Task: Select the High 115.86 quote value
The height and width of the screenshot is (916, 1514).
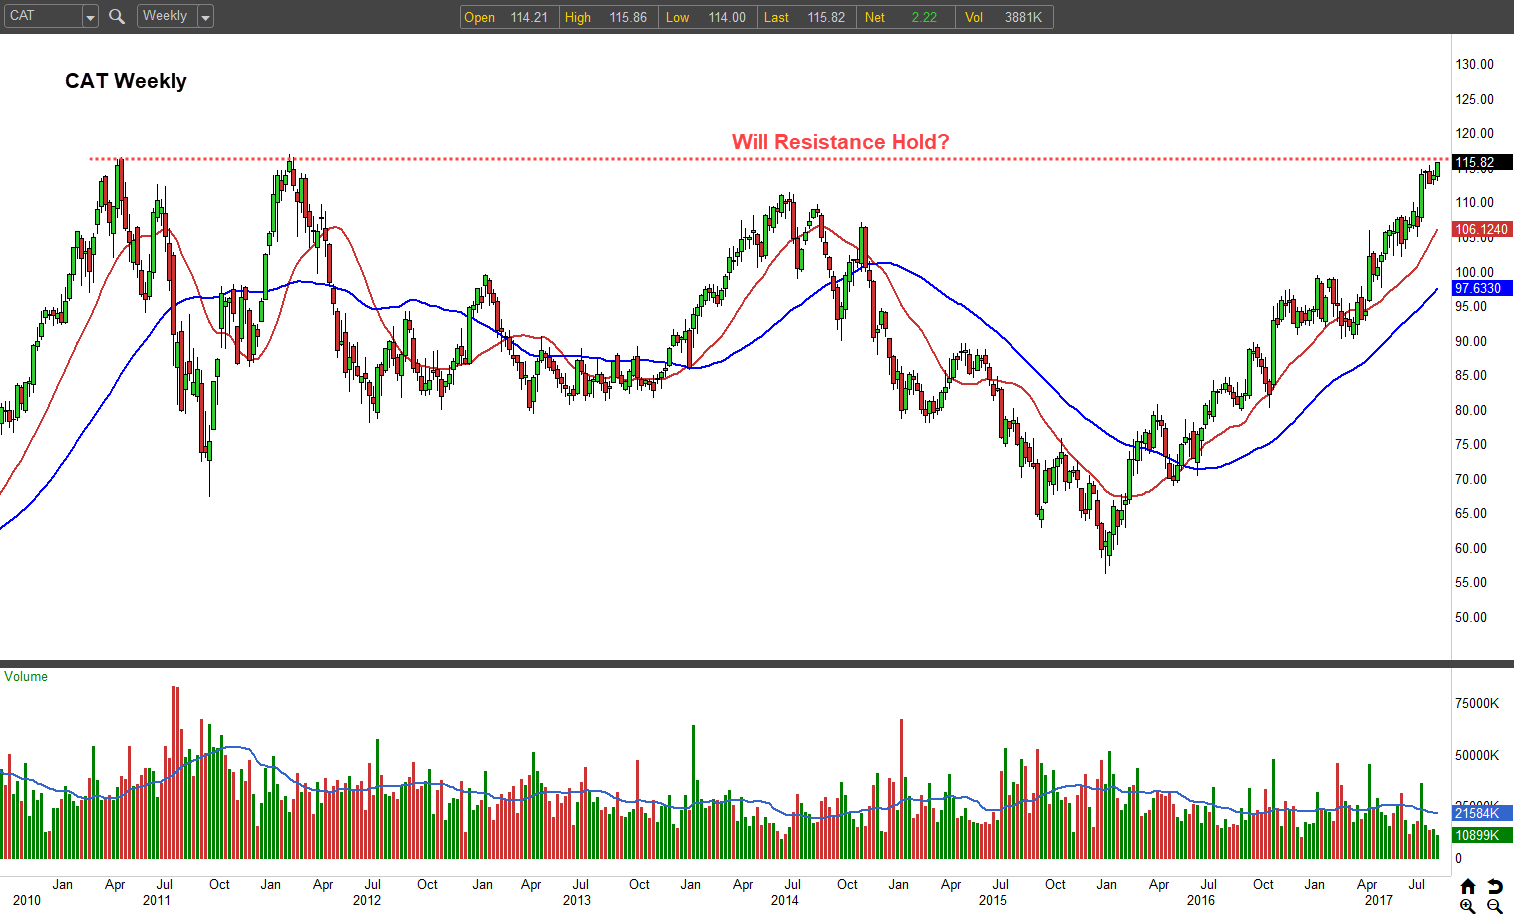Action: click(x=628, y=17)
